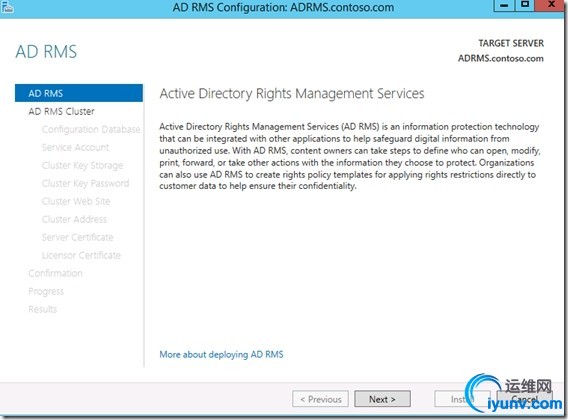
Task: Select the Licensor Certificate step
Action: (81, 255)
